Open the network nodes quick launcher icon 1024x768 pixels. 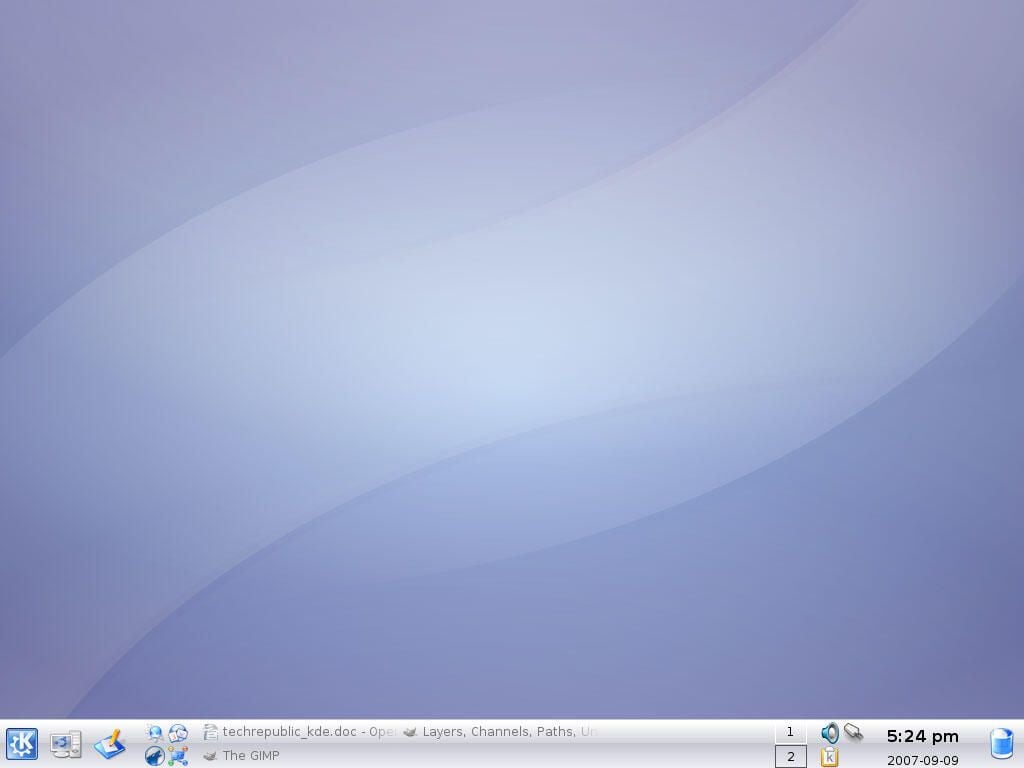click(178, 756)
